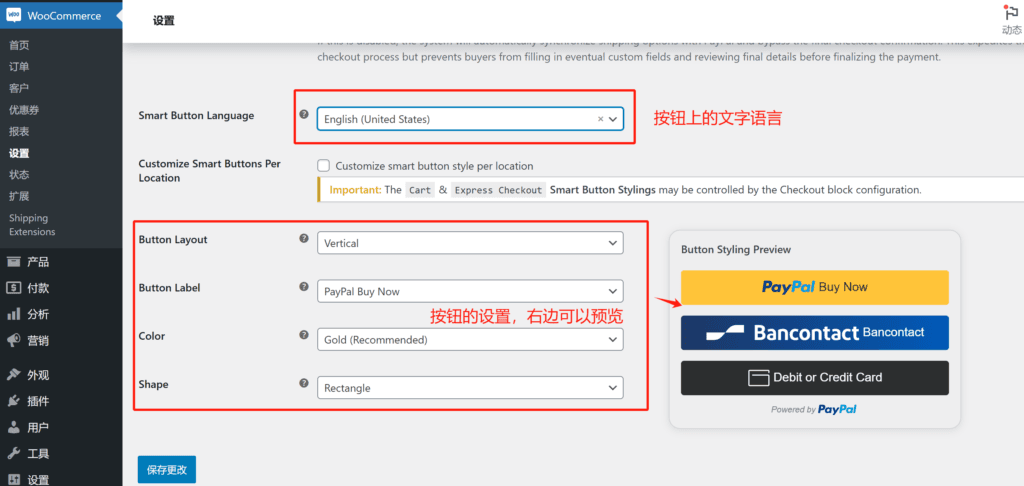Click the Important: notice label
Viewport: 1024px width, 486px height.
pos(355,190)
